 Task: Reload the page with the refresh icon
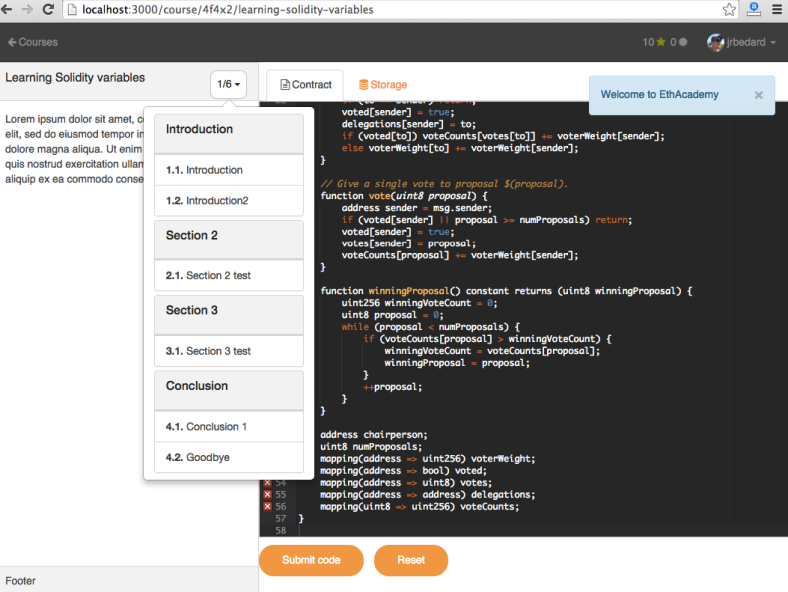[x=48, y=9]
